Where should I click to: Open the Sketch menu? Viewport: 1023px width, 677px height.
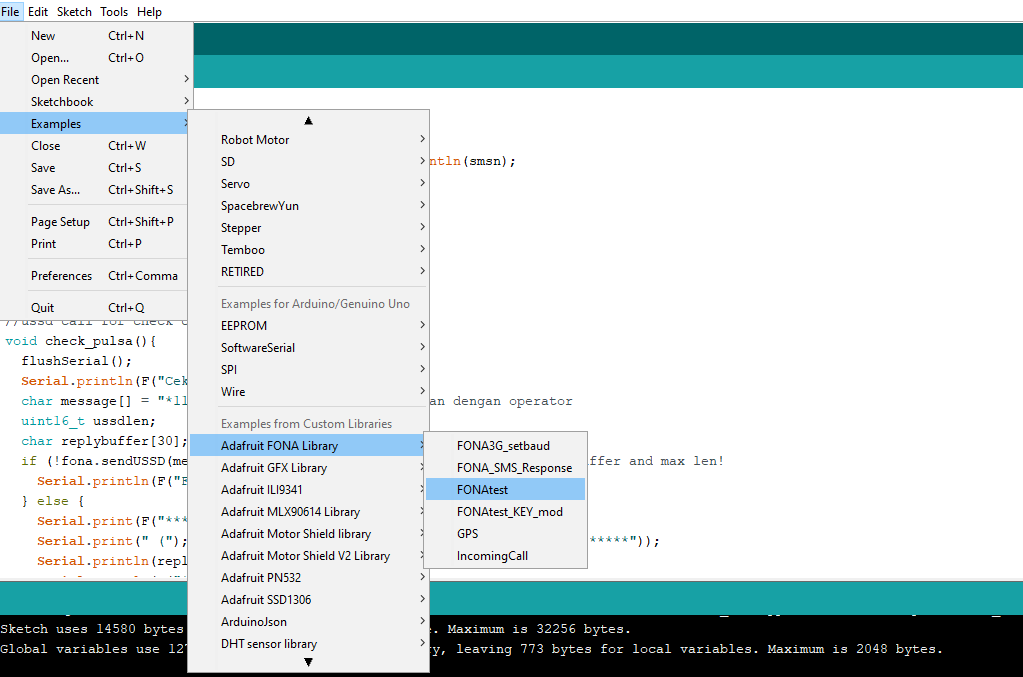tap(74, 11)
